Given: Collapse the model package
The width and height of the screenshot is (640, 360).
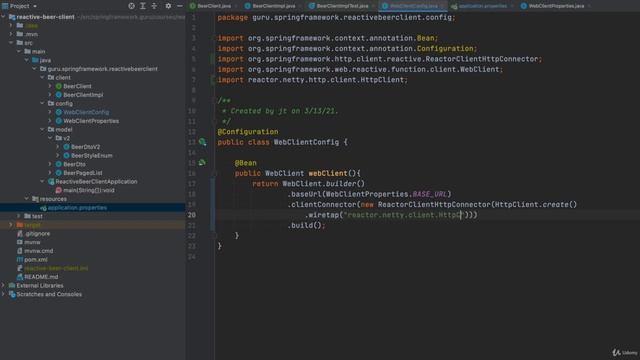Looking at the screenshot, I should (42, 129).
